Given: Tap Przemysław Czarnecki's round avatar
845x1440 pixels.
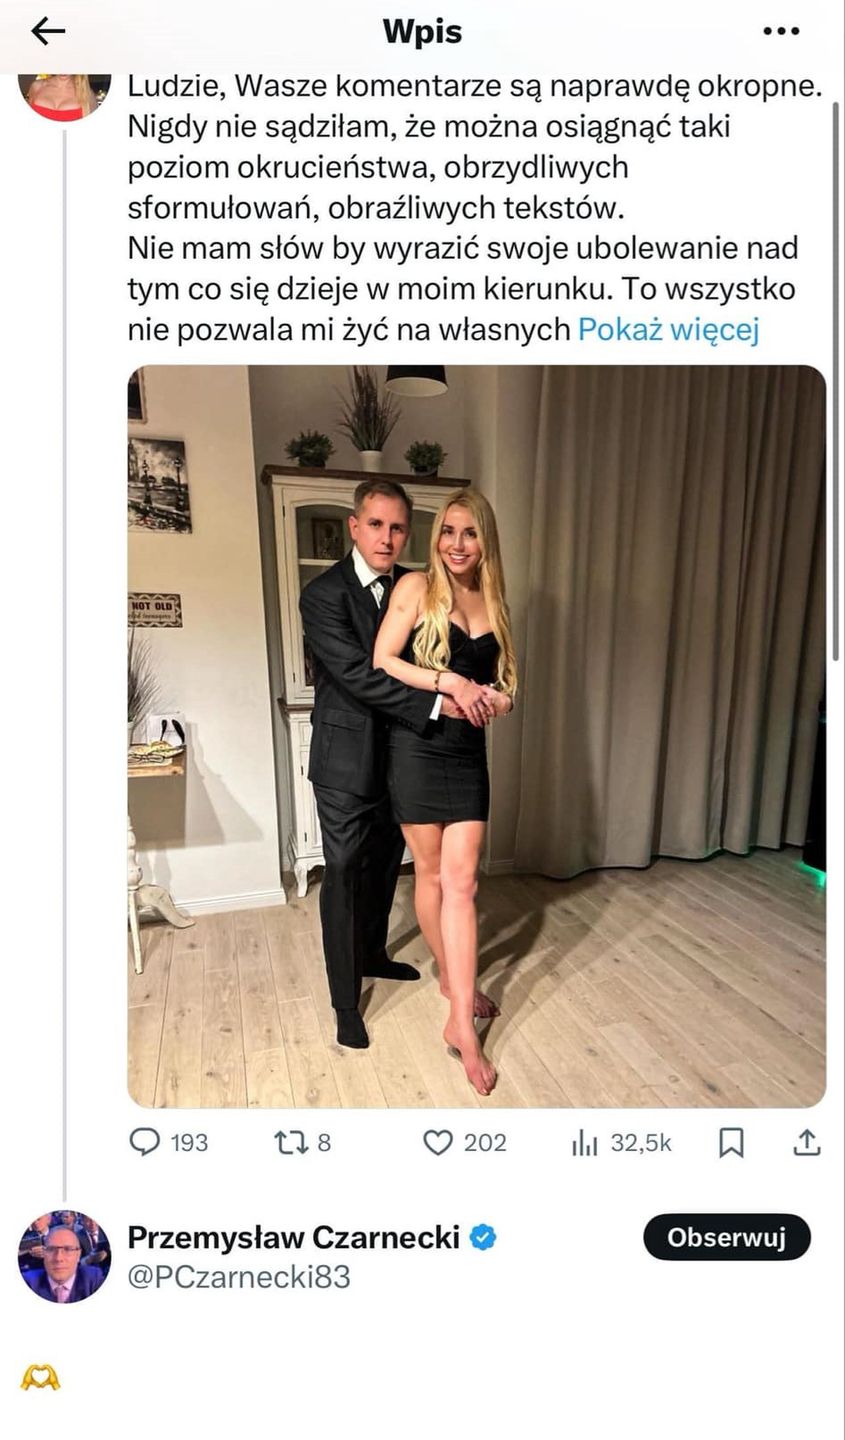Looking at the screenshot, I should tap(64, 1256).
